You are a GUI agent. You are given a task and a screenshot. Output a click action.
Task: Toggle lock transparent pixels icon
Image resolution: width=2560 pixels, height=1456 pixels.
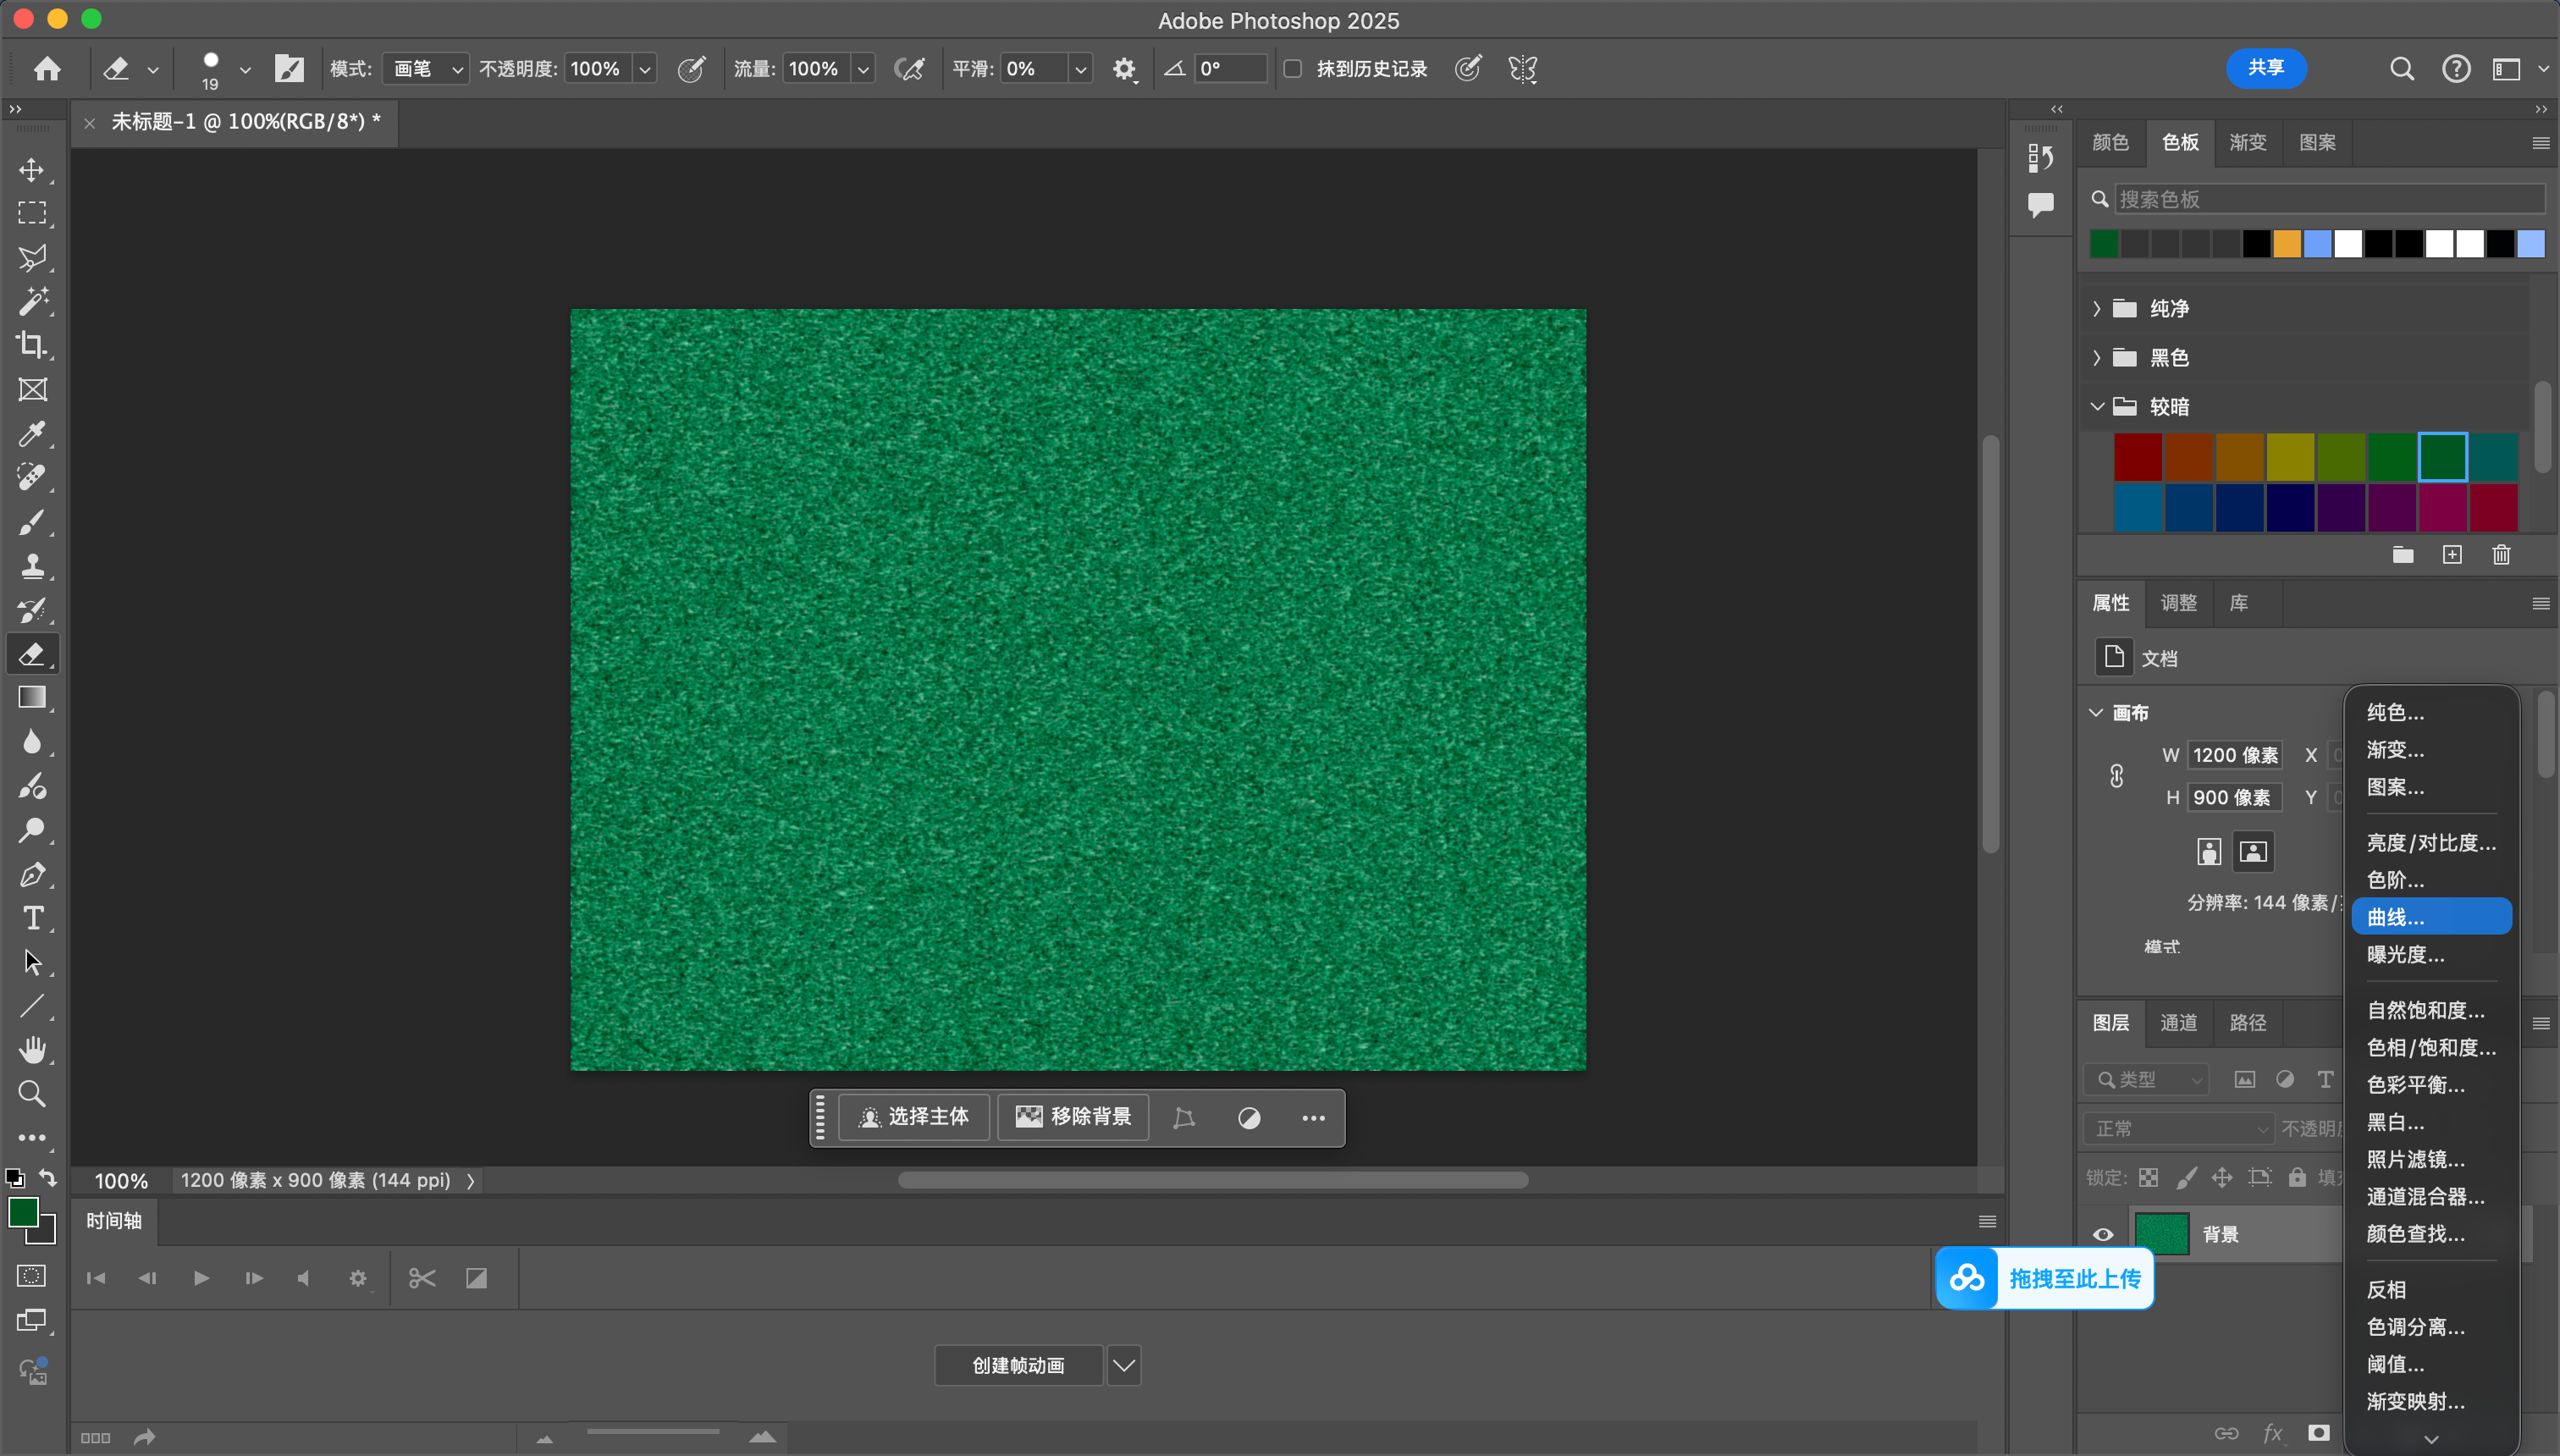(x=2148, y=1177)
